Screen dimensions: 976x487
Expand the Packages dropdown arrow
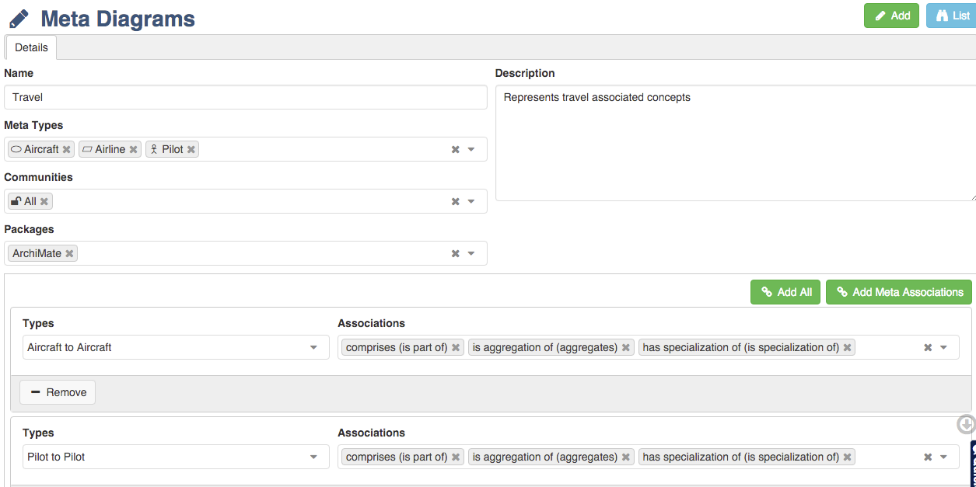pos(471,253)
